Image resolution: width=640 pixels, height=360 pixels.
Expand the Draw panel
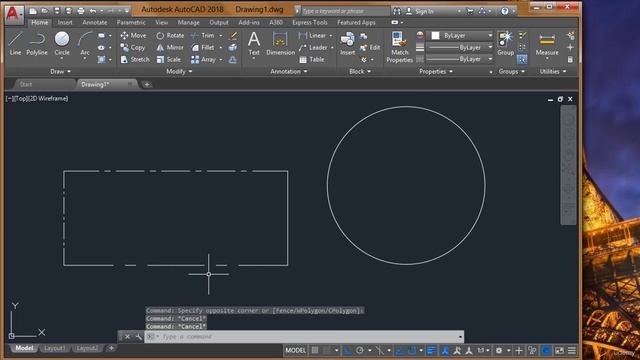pyautogui.click(x=60, y=71)
